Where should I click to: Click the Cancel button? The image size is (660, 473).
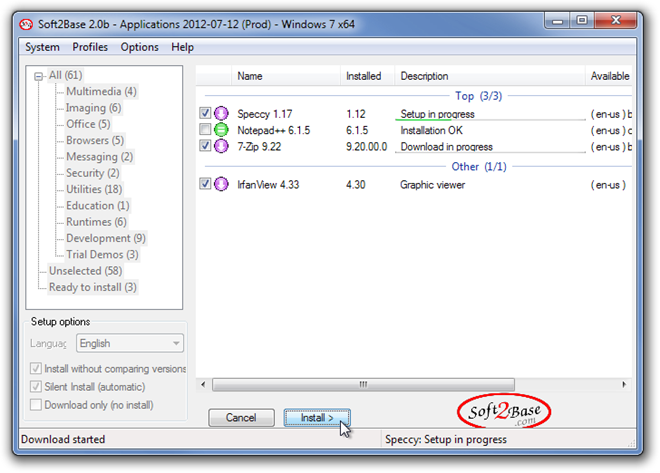tap(241, 418)
